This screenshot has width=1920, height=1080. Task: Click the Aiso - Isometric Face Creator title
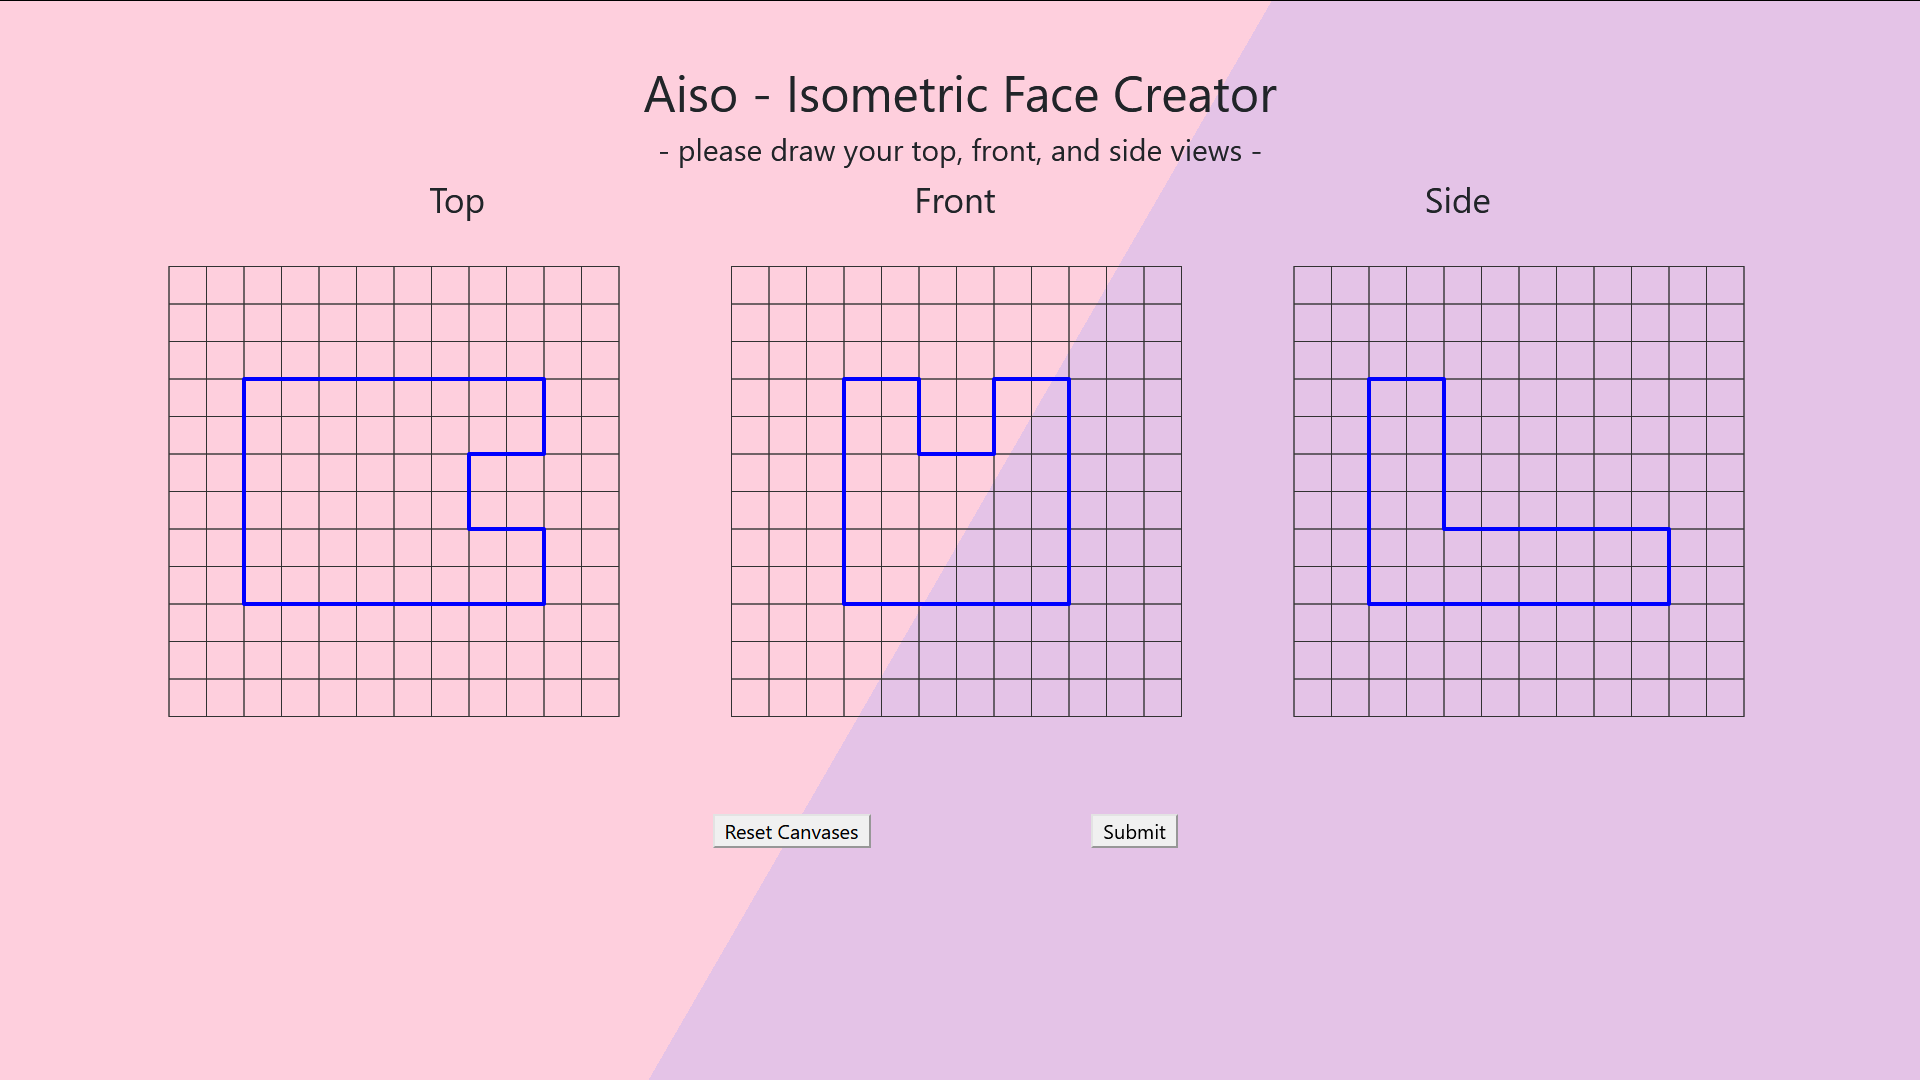(960, 95)
